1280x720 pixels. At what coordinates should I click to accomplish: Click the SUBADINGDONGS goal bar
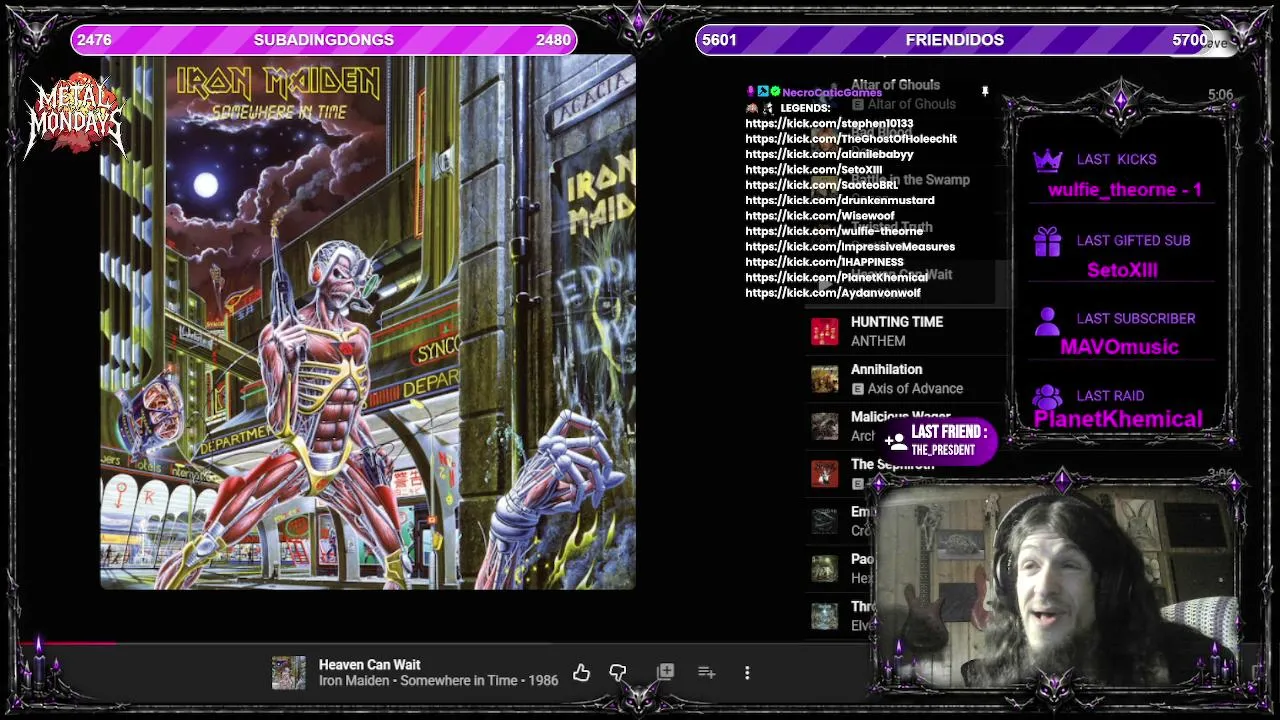[x=324, y=40]
